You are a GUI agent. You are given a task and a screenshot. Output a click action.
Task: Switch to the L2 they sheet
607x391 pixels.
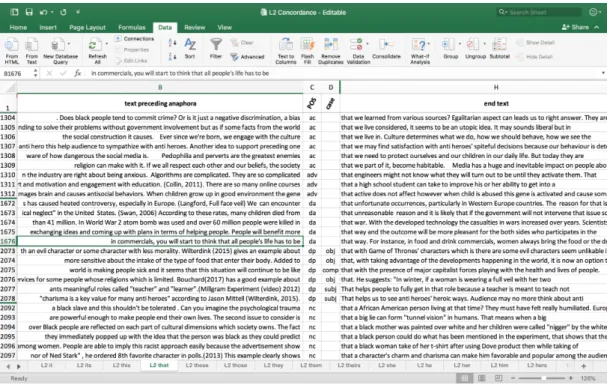tap(273, 365)
